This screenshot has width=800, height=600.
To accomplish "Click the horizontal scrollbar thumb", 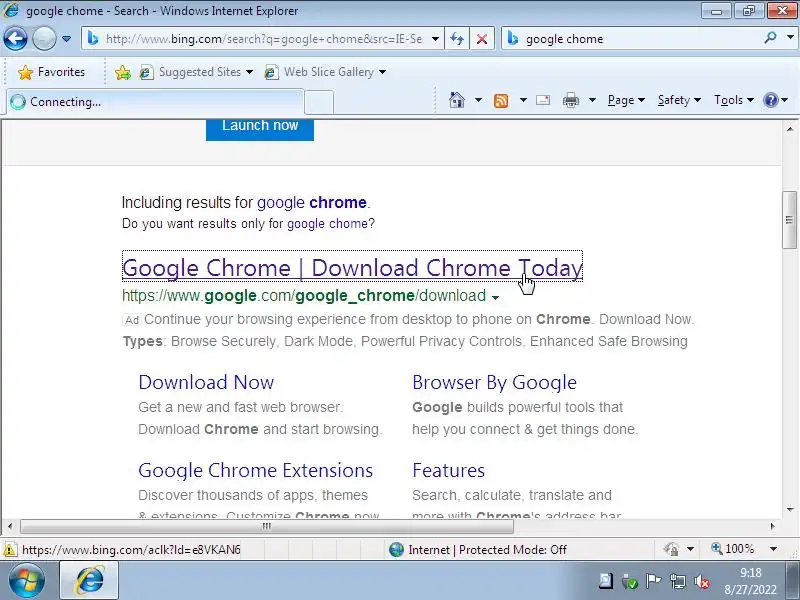I will click(x=266, y=526).
